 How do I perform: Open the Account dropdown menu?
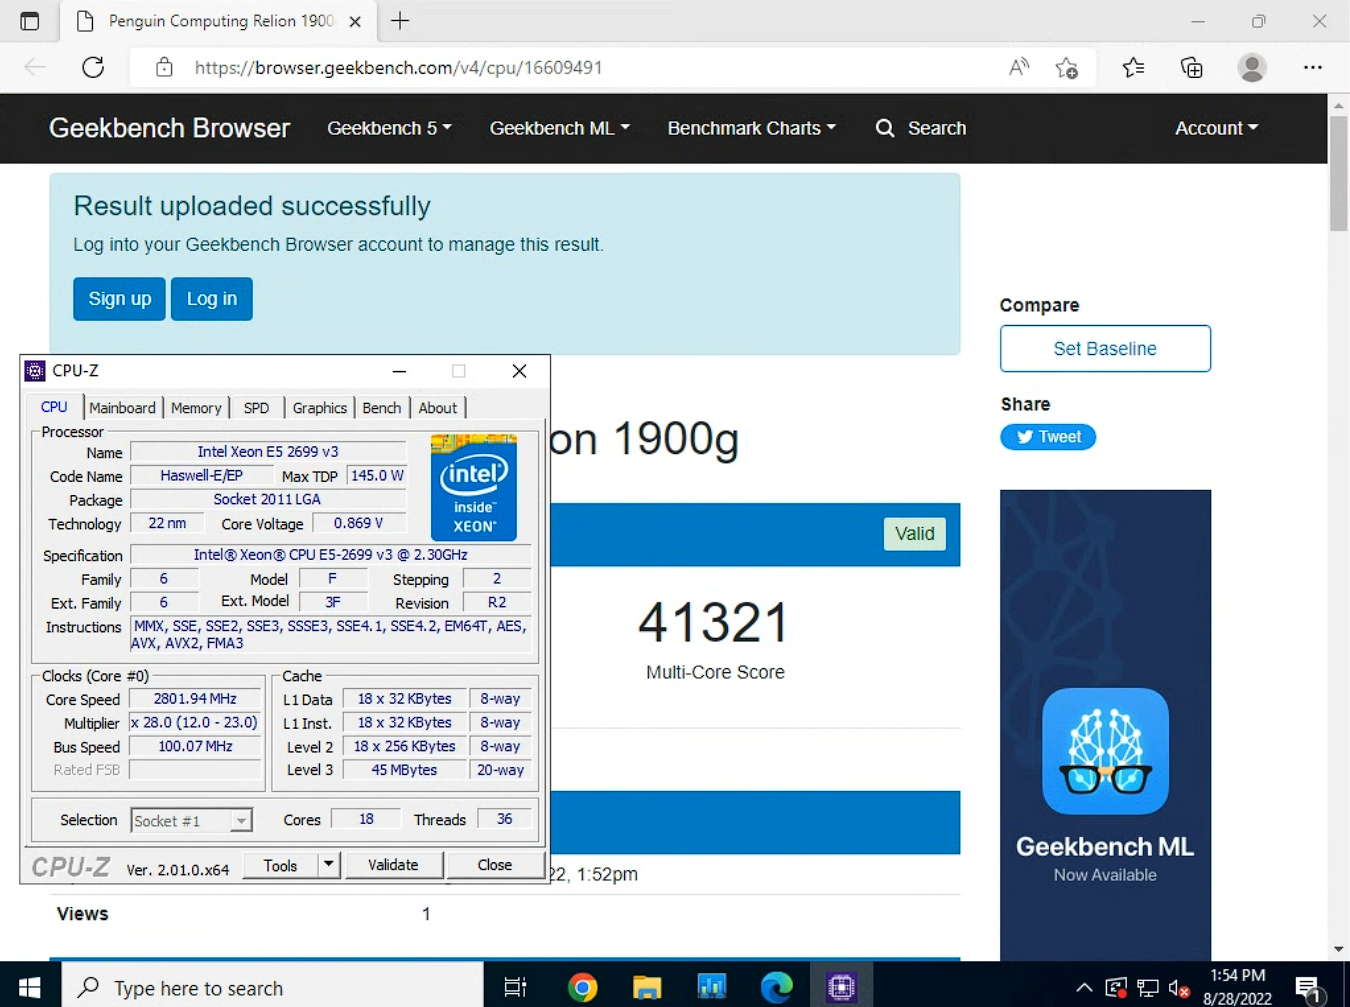pos(1216,128)
